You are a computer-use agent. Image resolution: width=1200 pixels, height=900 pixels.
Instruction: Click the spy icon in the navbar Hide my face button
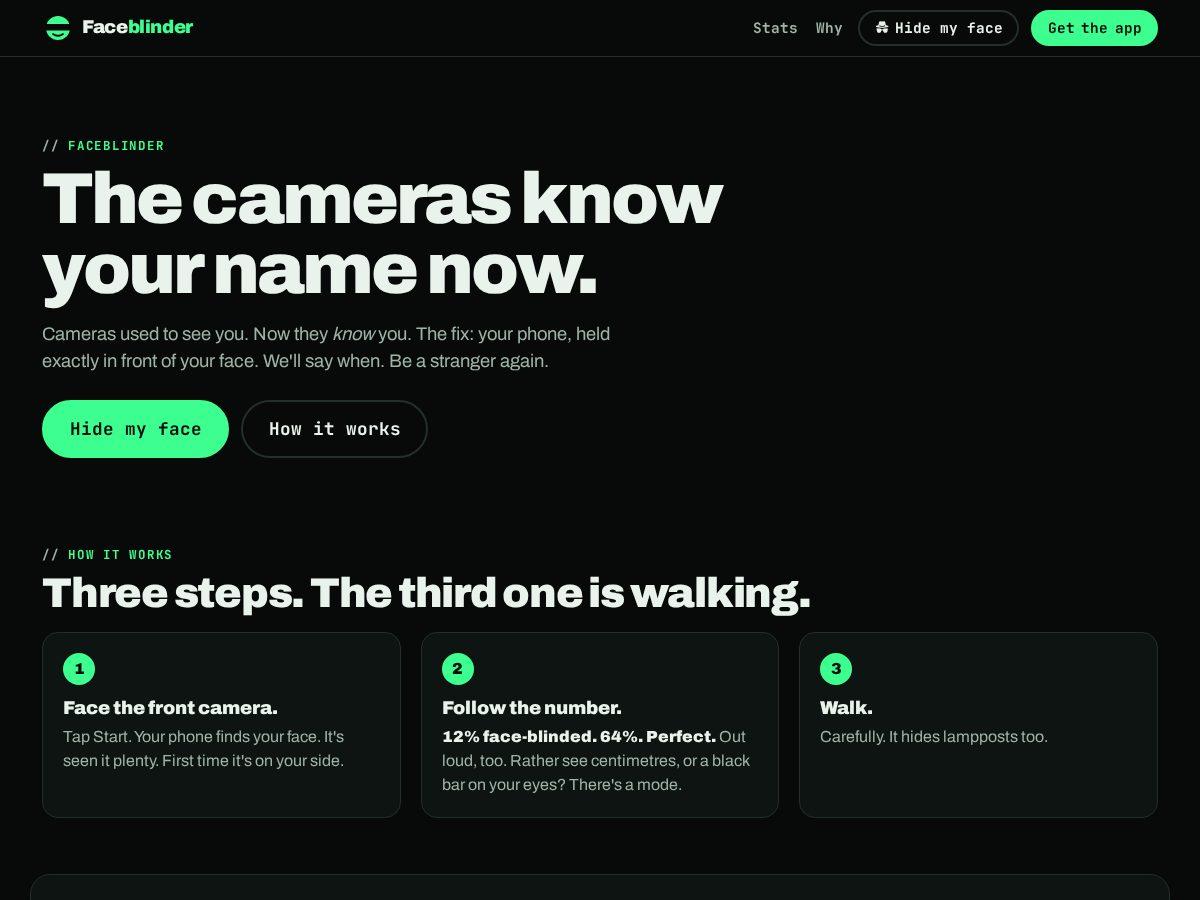click(x=882, y=28)
